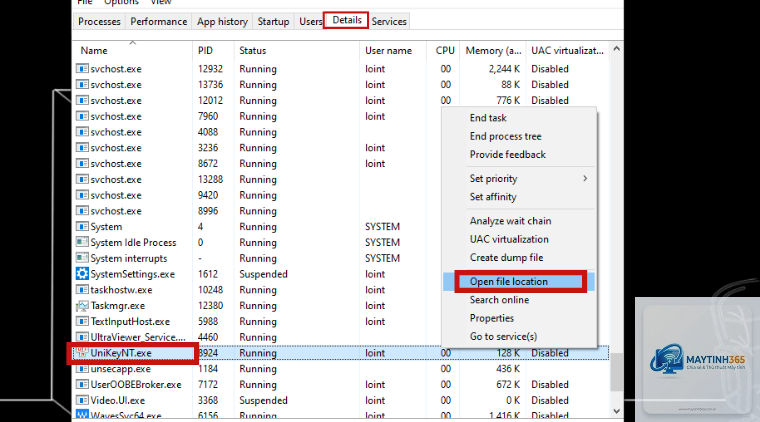Select UAC virtualization menu entry
Viewport: 760px width, 422px height.
coord(509,239)
